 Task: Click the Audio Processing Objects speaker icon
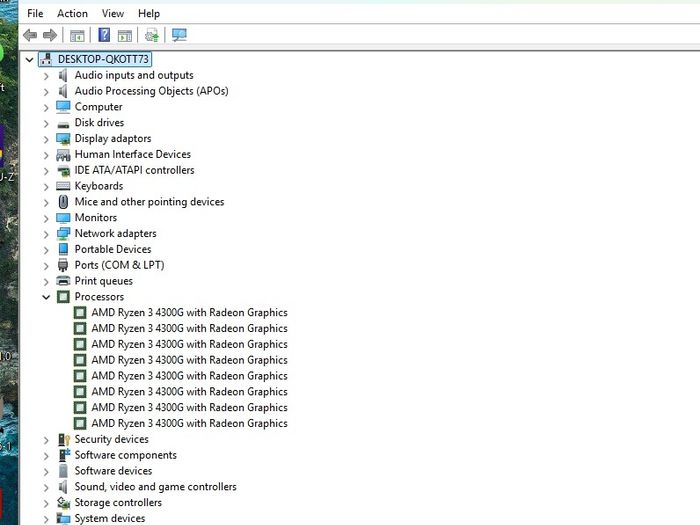tap(63, 91)
